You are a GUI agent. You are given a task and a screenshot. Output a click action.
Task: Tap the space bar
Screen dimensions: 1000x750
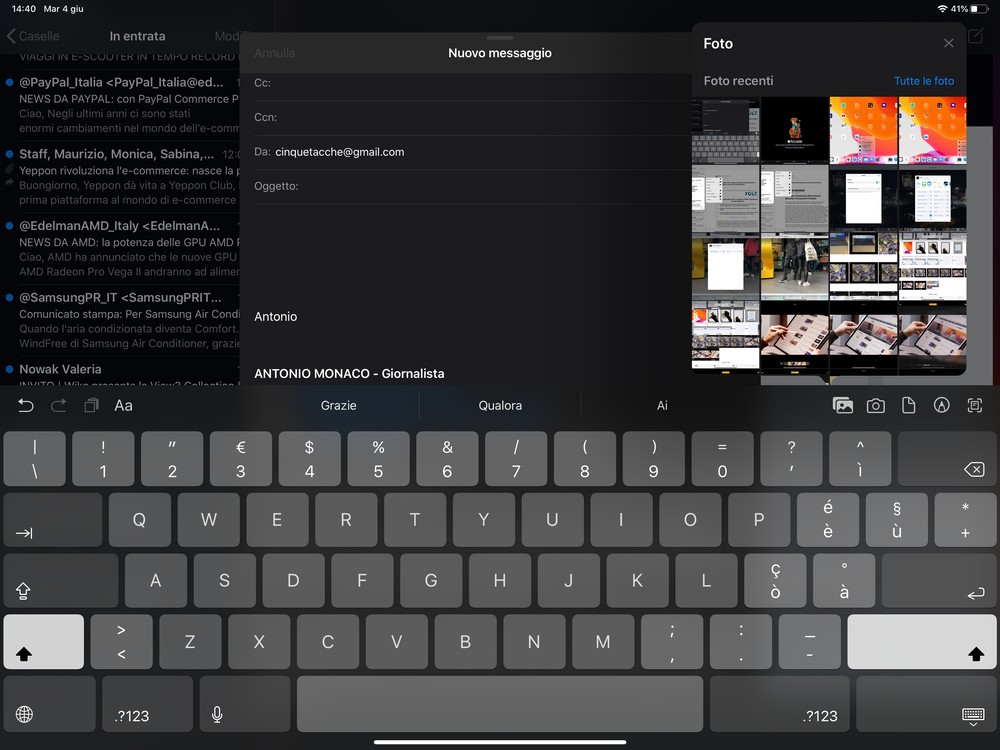pyautogui.click(x=500, y=703)
